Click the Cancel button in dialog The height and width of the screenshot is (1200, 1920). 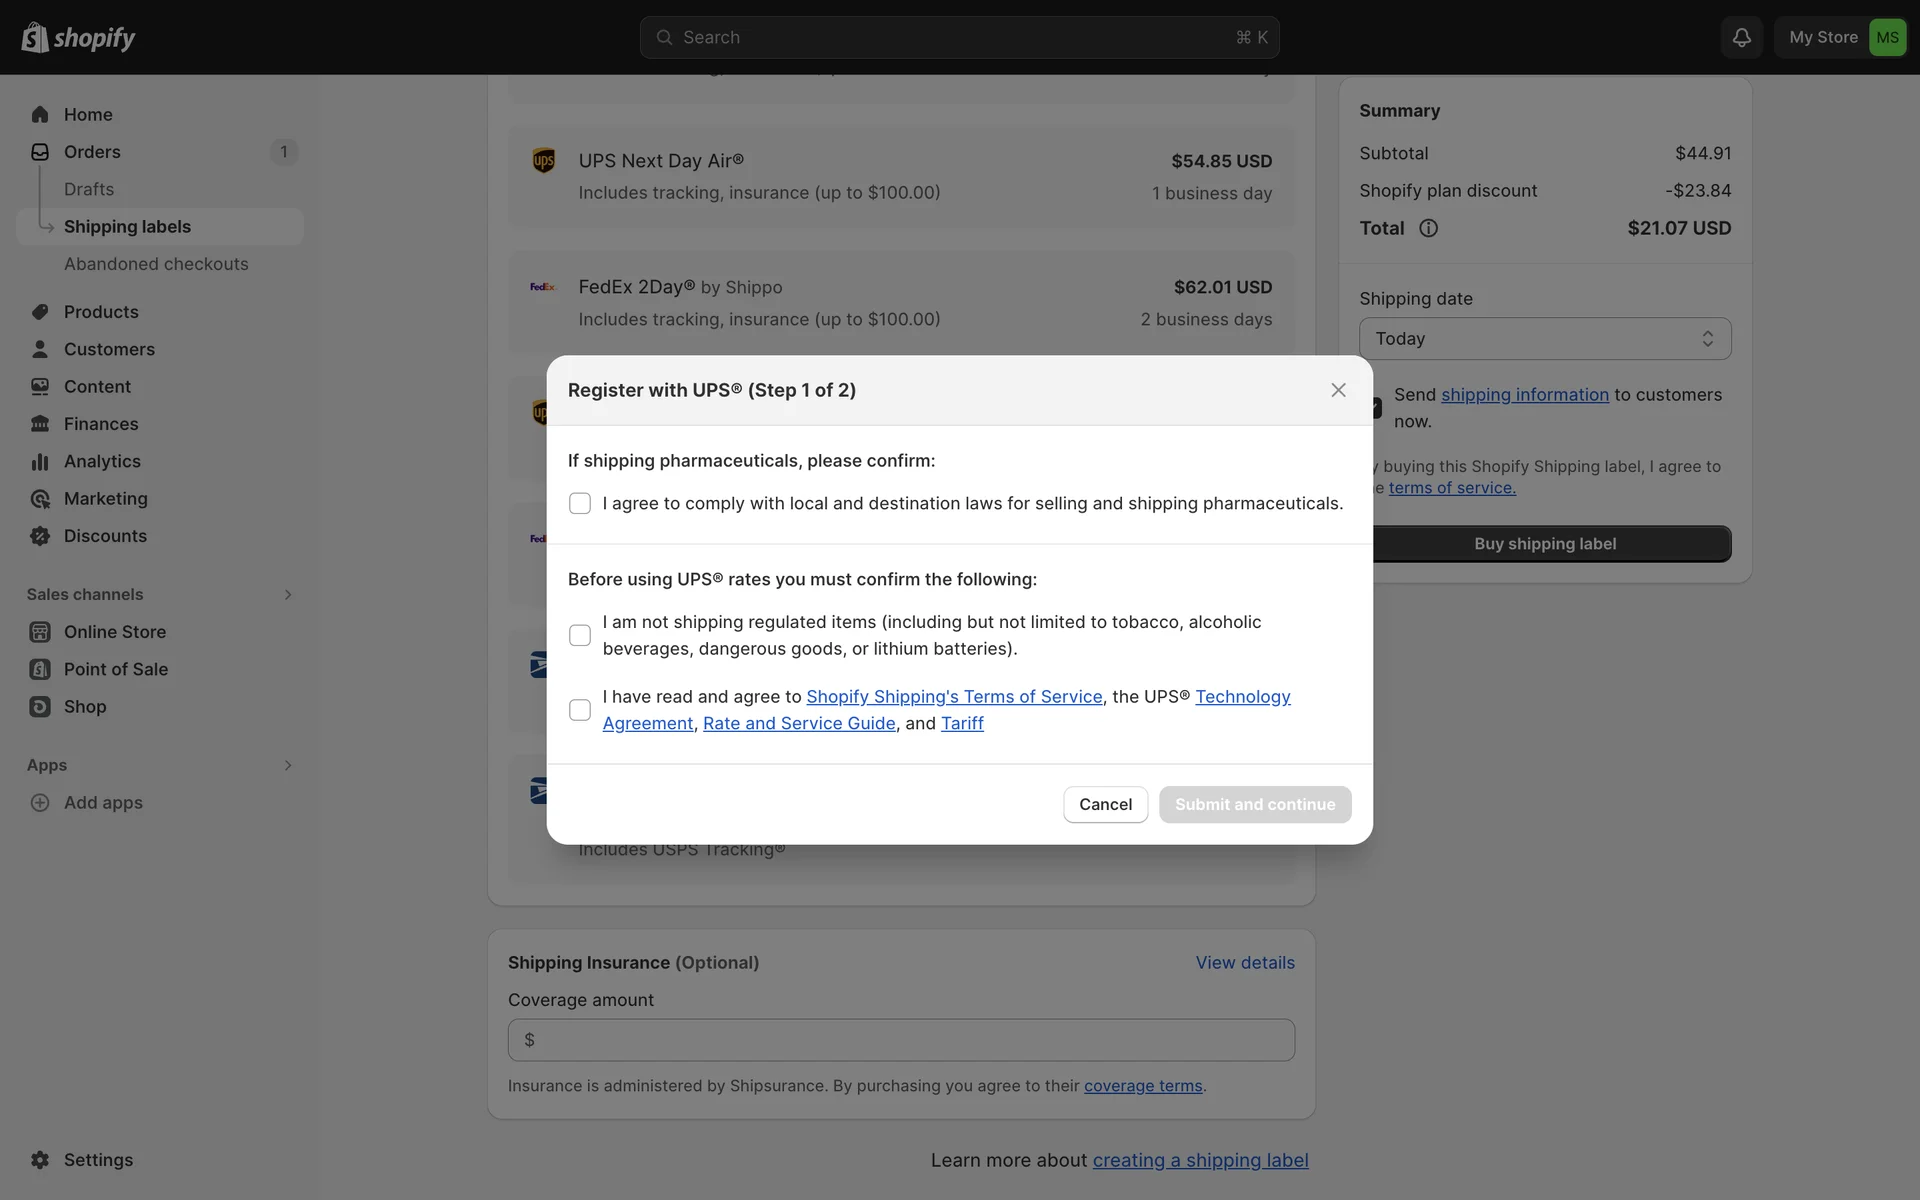(1105, 804)
